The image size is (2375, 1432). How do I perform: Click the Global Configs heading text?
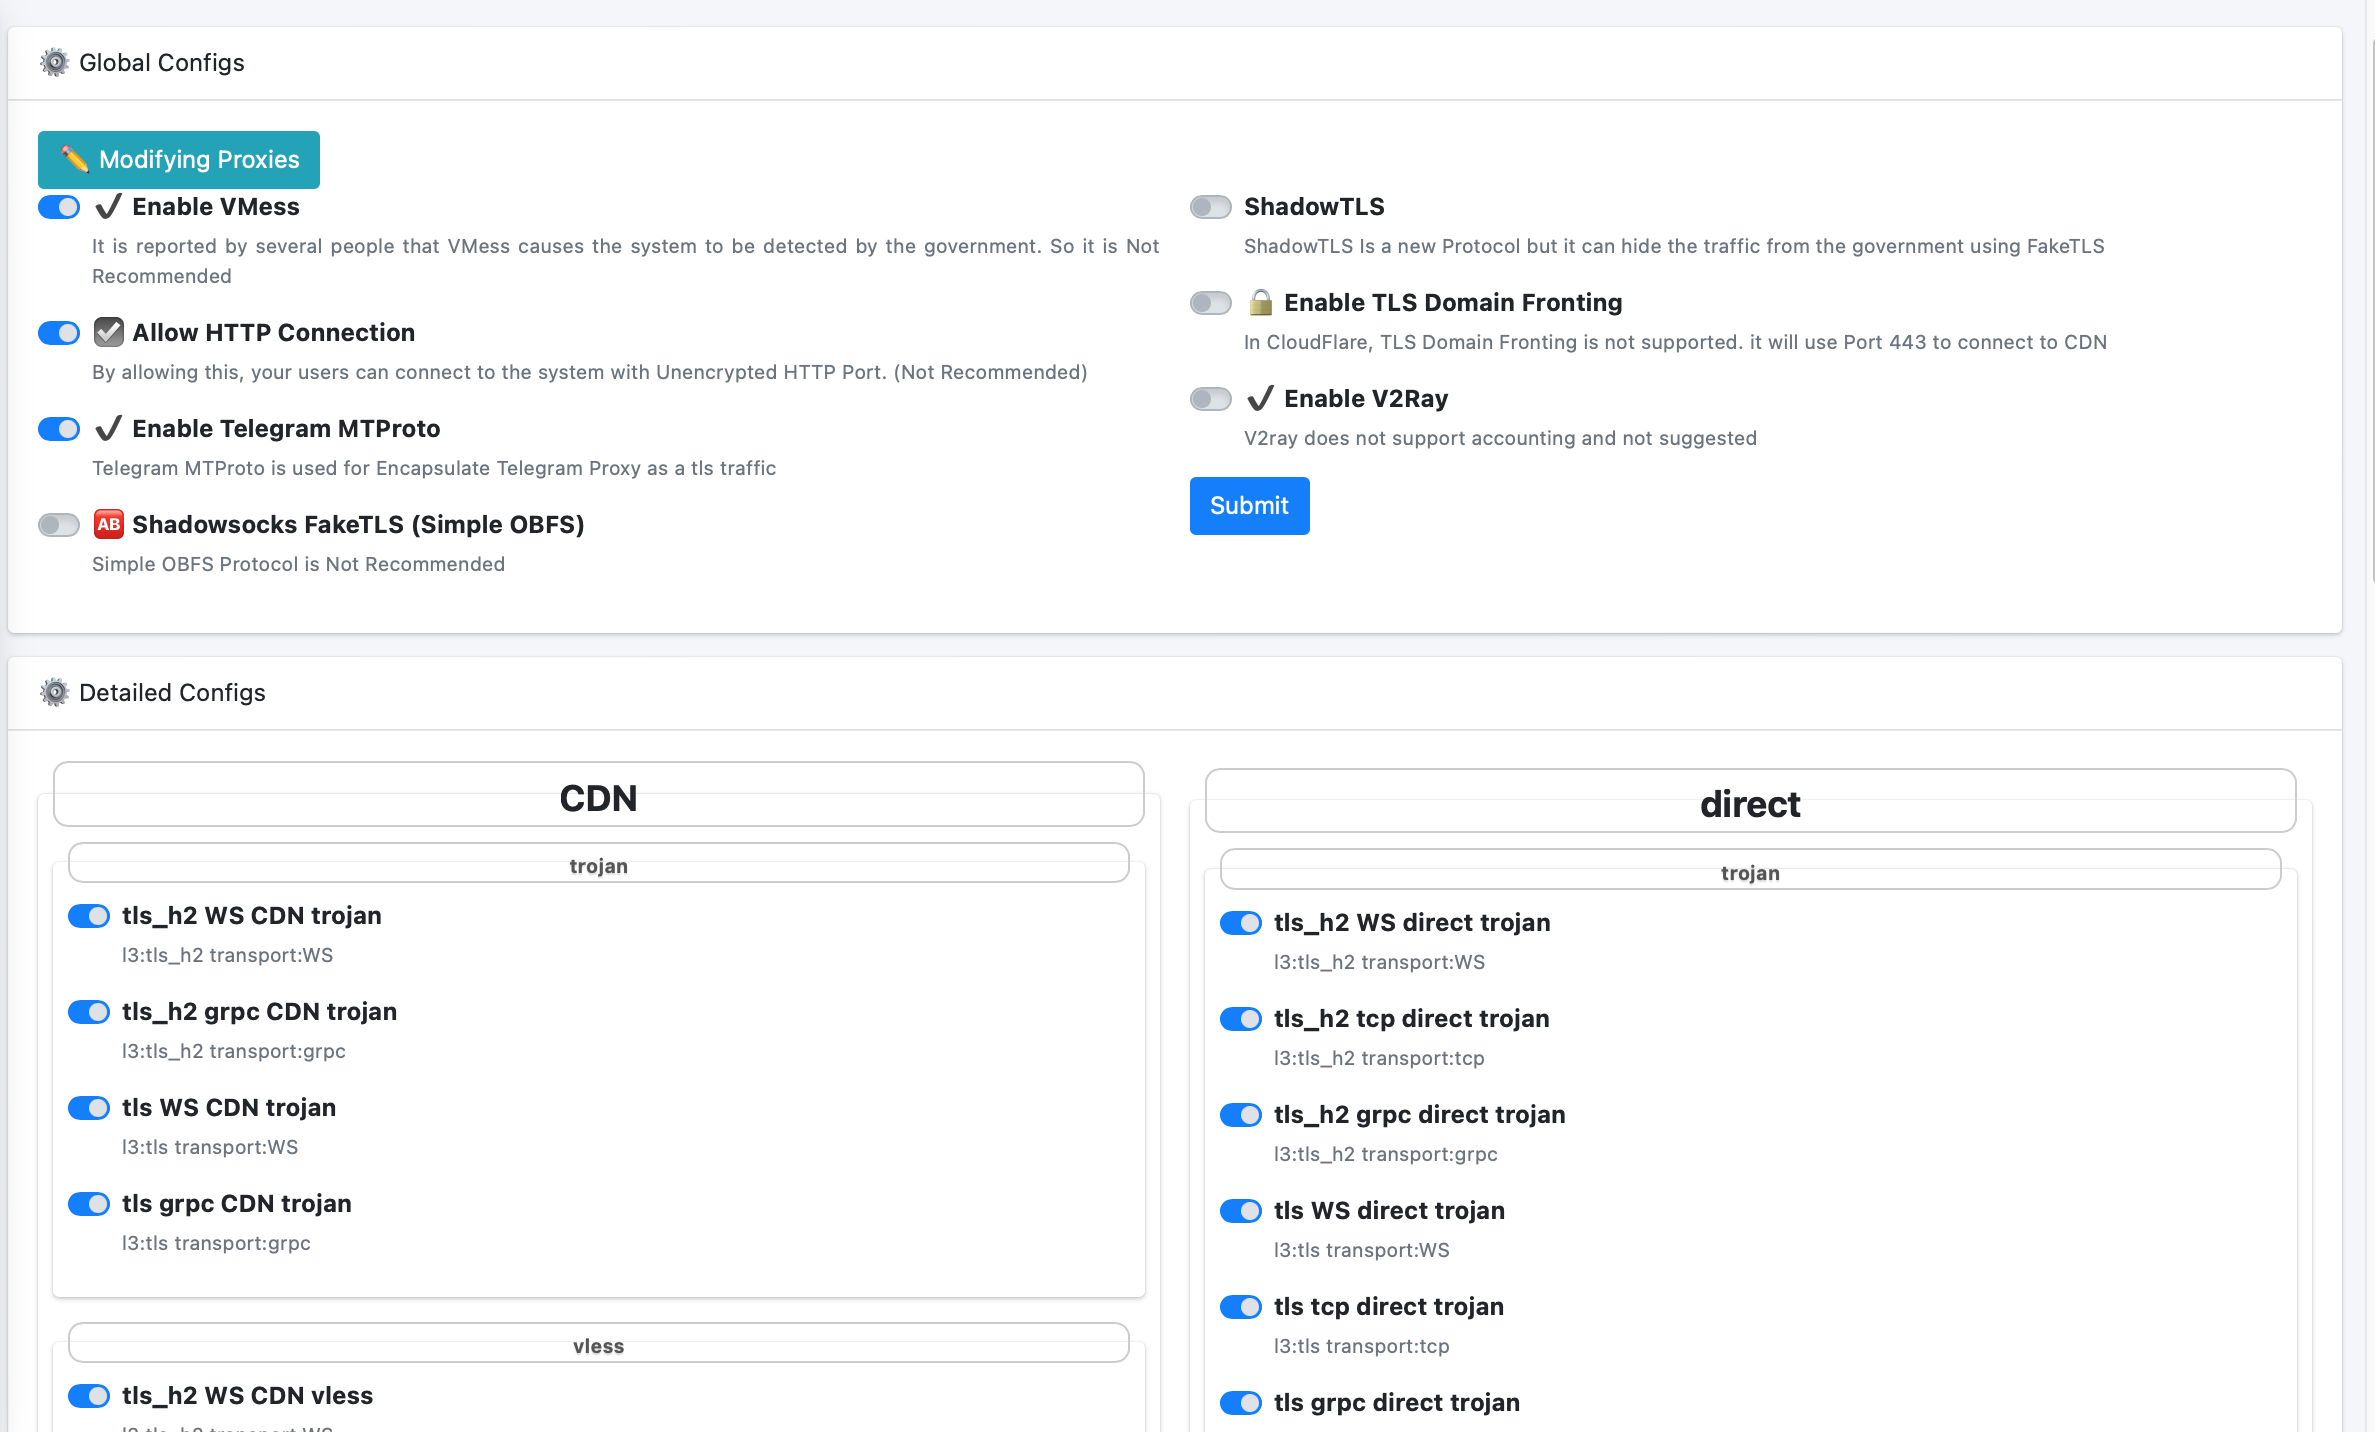click(x=162, y=63)
